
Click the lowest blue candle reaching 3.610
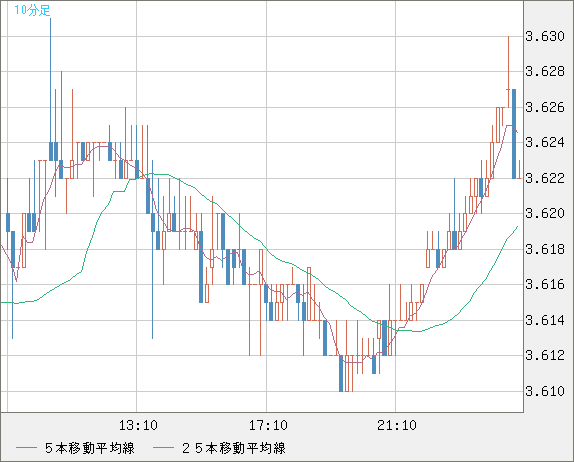pyautogui.click(x=341, y=373)
